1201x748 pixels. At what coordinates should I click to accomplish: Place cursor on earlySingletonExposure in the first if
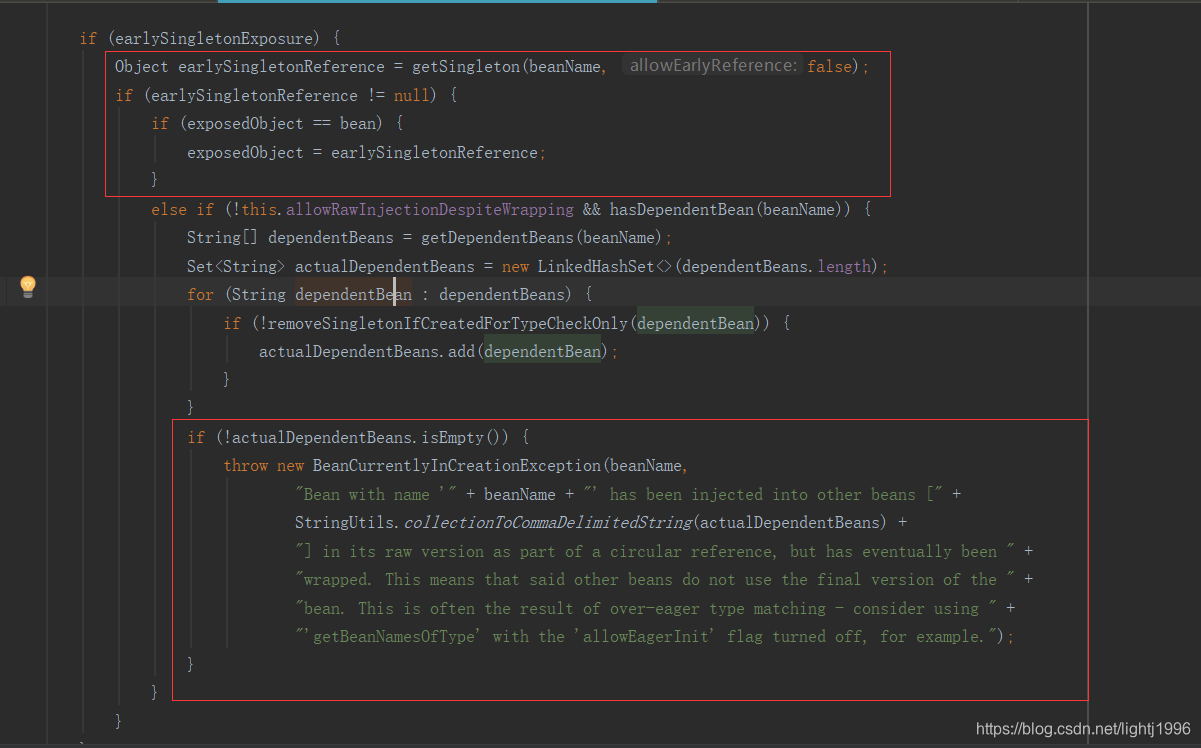click(216, 38)
